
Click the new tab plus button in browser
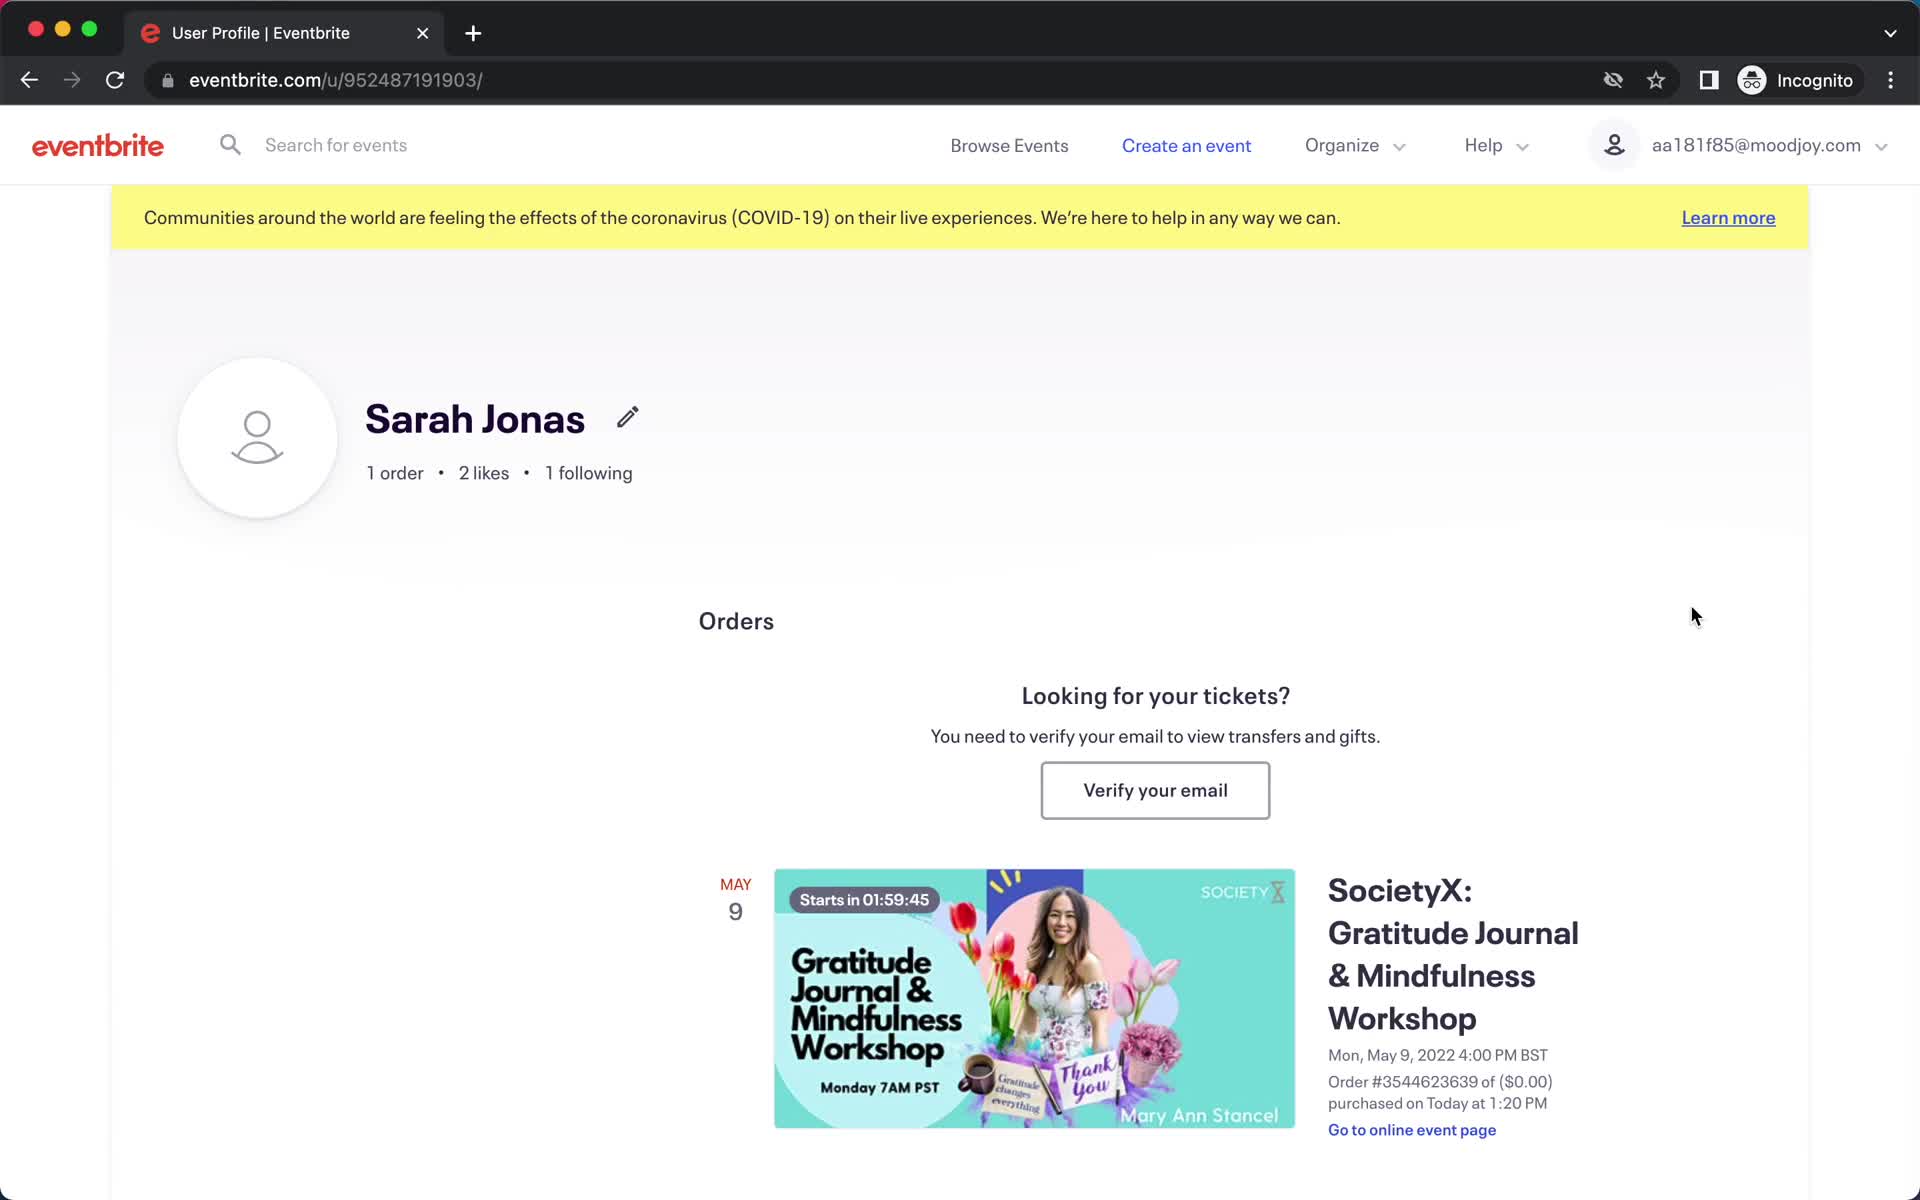coord(473,32)
